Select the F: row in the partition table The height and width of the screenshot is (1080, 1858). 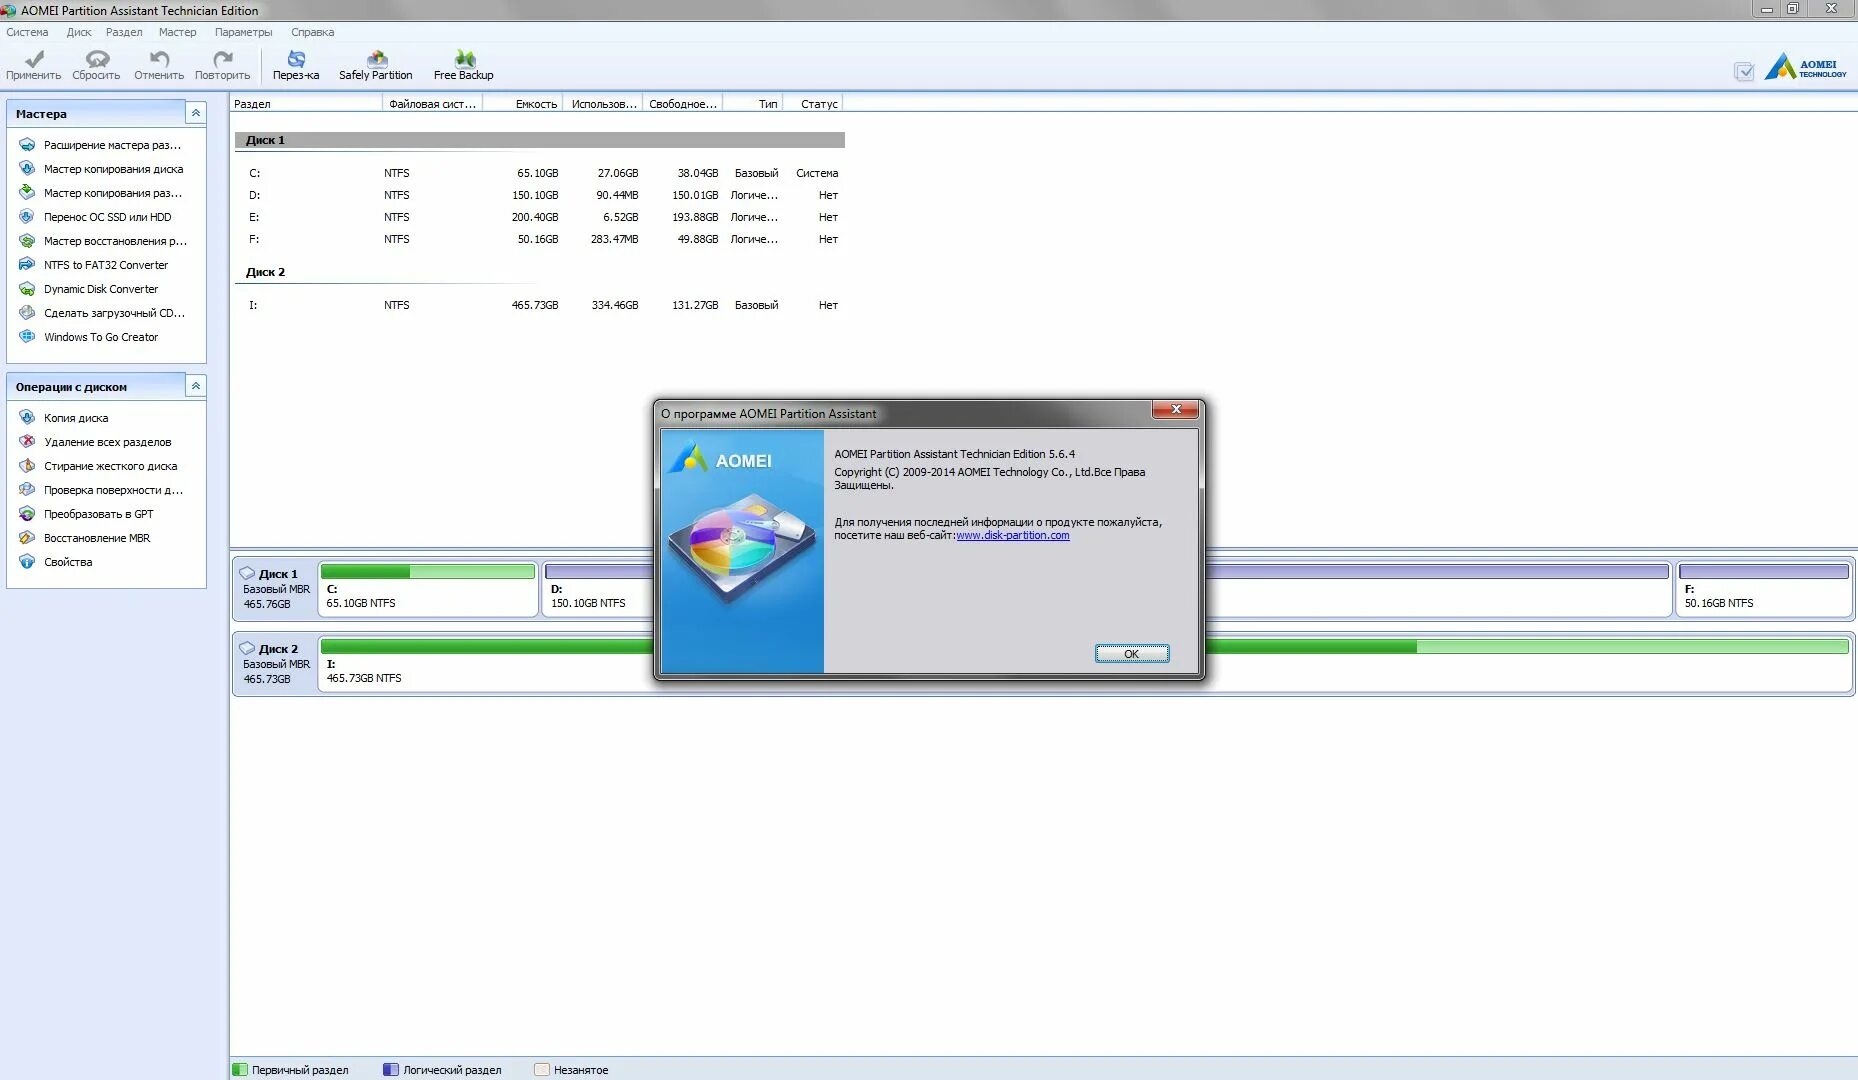[540, 239]
